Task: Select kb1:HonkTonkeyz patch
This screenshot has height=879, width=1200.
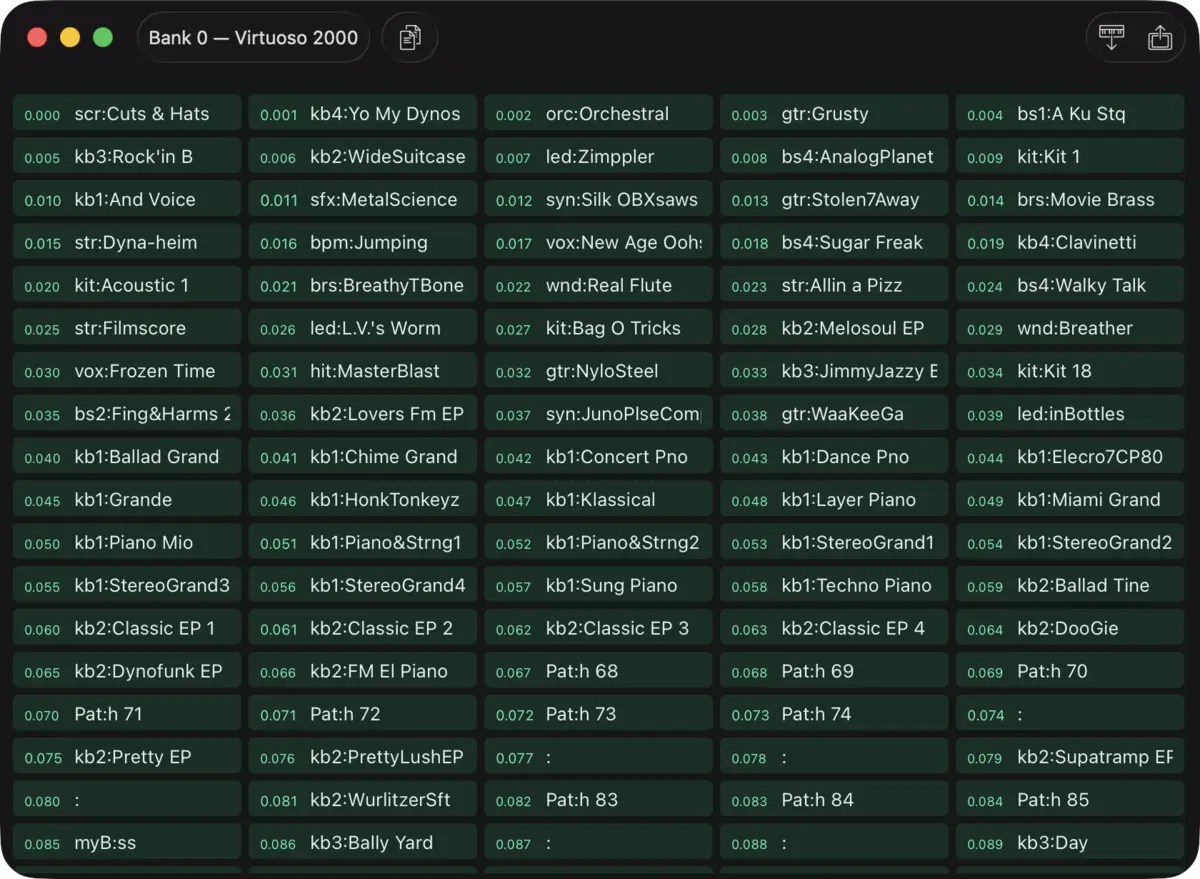Action: (363, 500)
